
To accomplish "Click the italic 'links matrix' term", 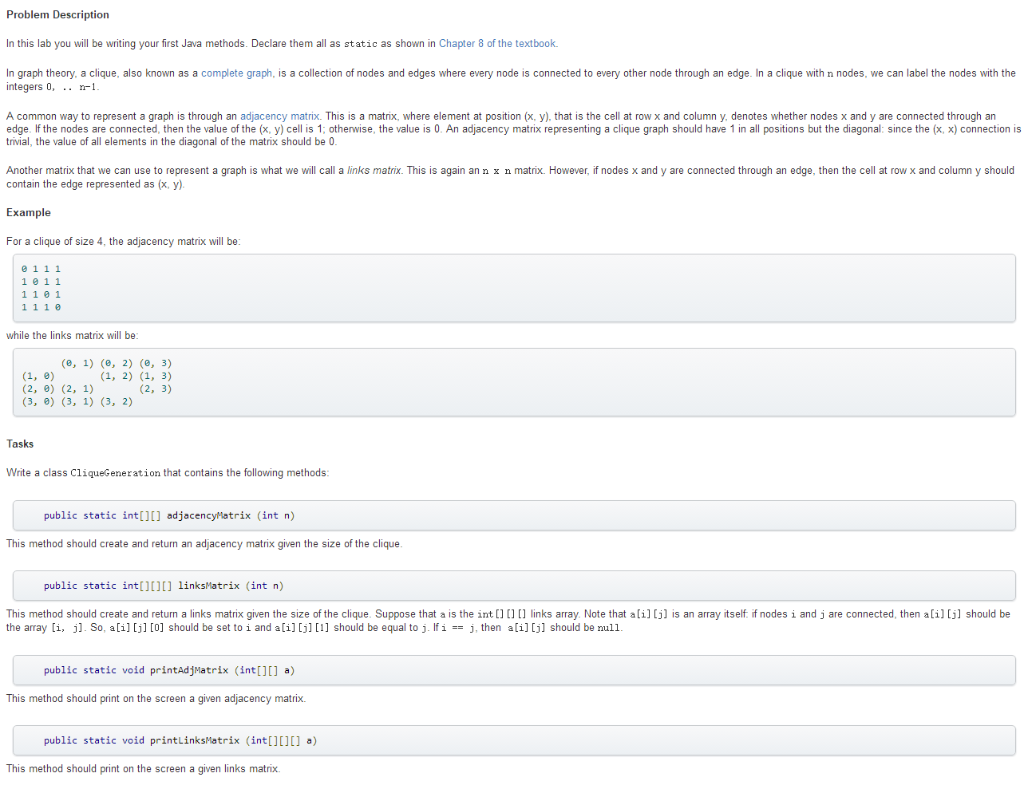I will pos(374,170).
